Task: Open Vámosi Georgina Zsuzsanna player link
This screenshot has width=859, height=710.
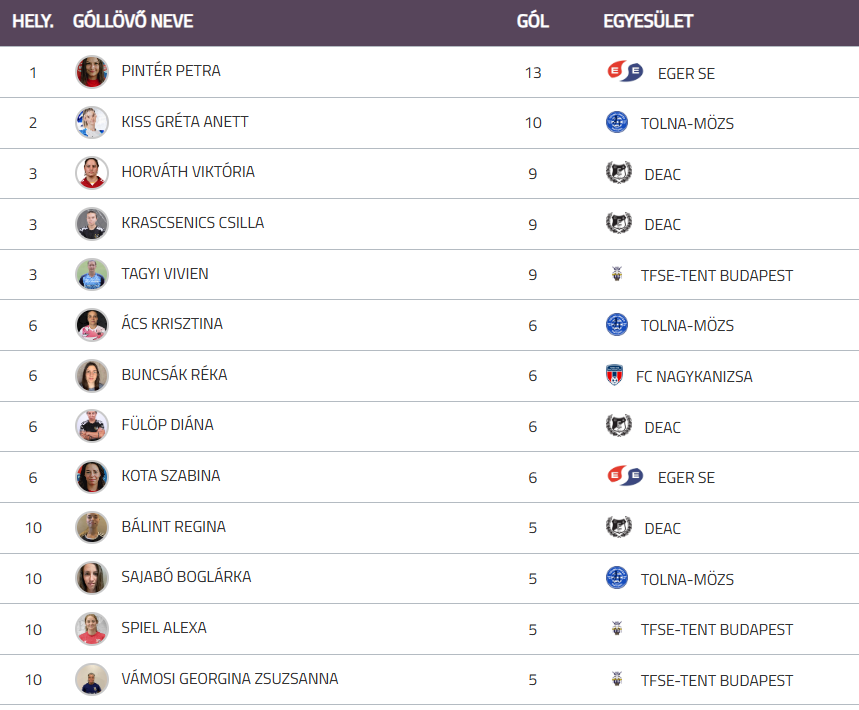Action: click(x=229, y=679)
